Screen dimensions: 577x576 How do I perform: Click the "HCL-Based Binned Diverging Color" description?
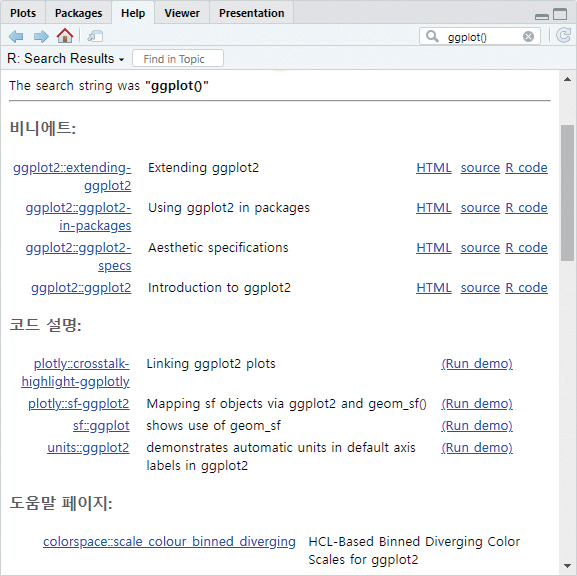[414, 542]
